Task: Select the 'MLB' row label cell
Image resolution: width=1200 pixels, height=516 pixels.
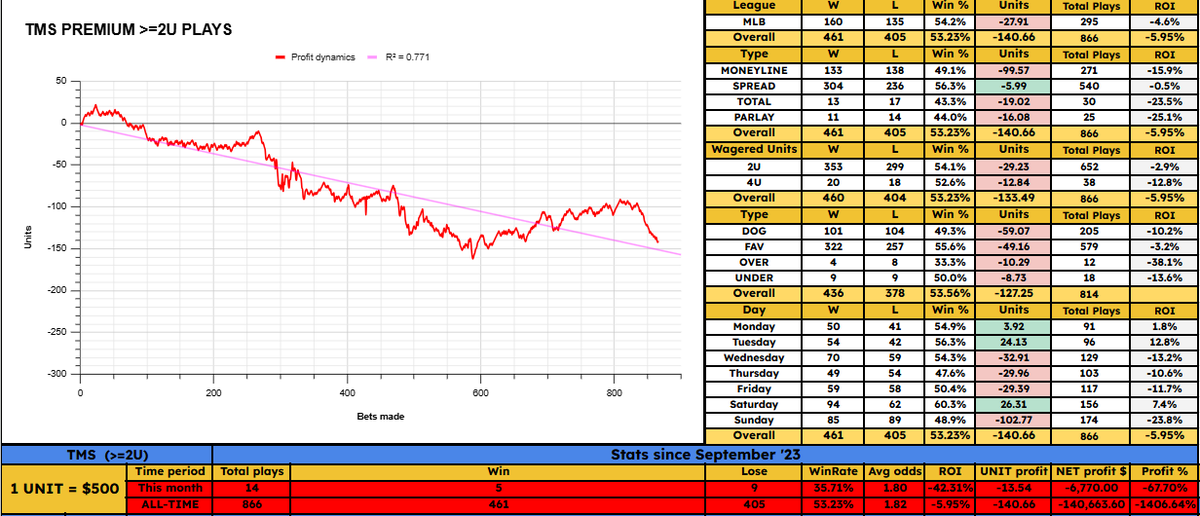Action: click(754, 21)
